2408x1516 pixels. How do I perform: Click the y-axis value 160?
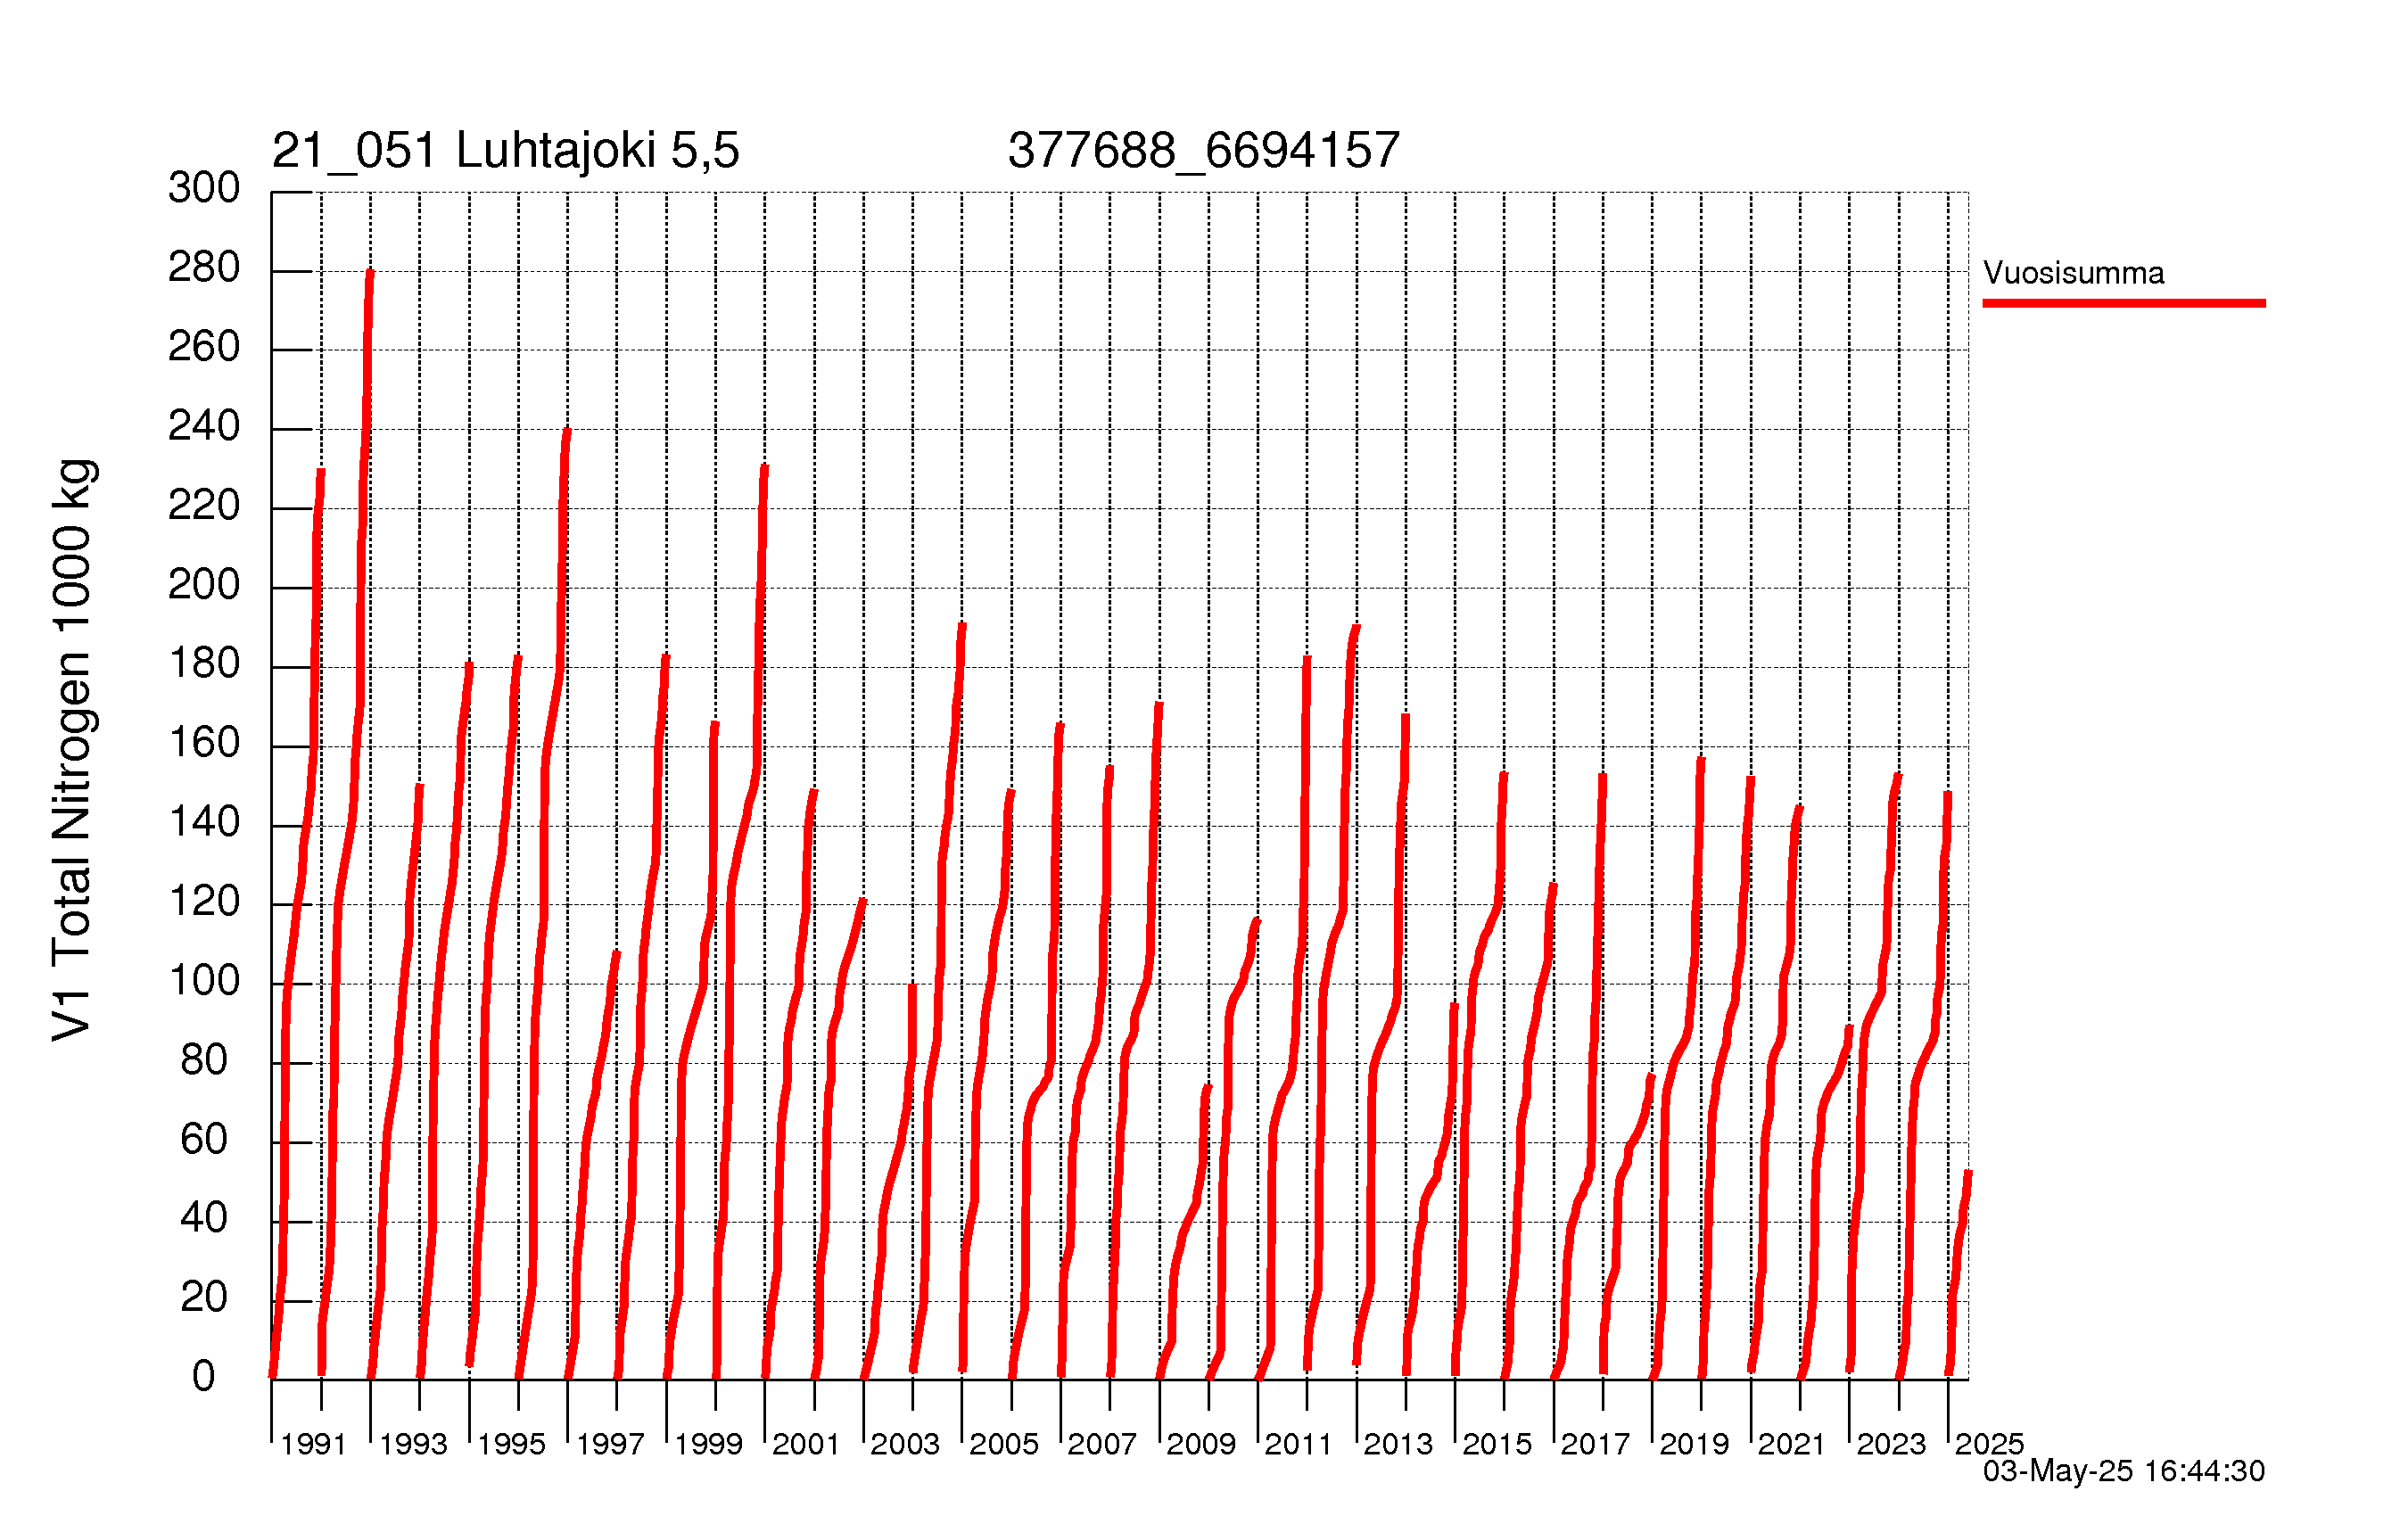click(204, 743)
